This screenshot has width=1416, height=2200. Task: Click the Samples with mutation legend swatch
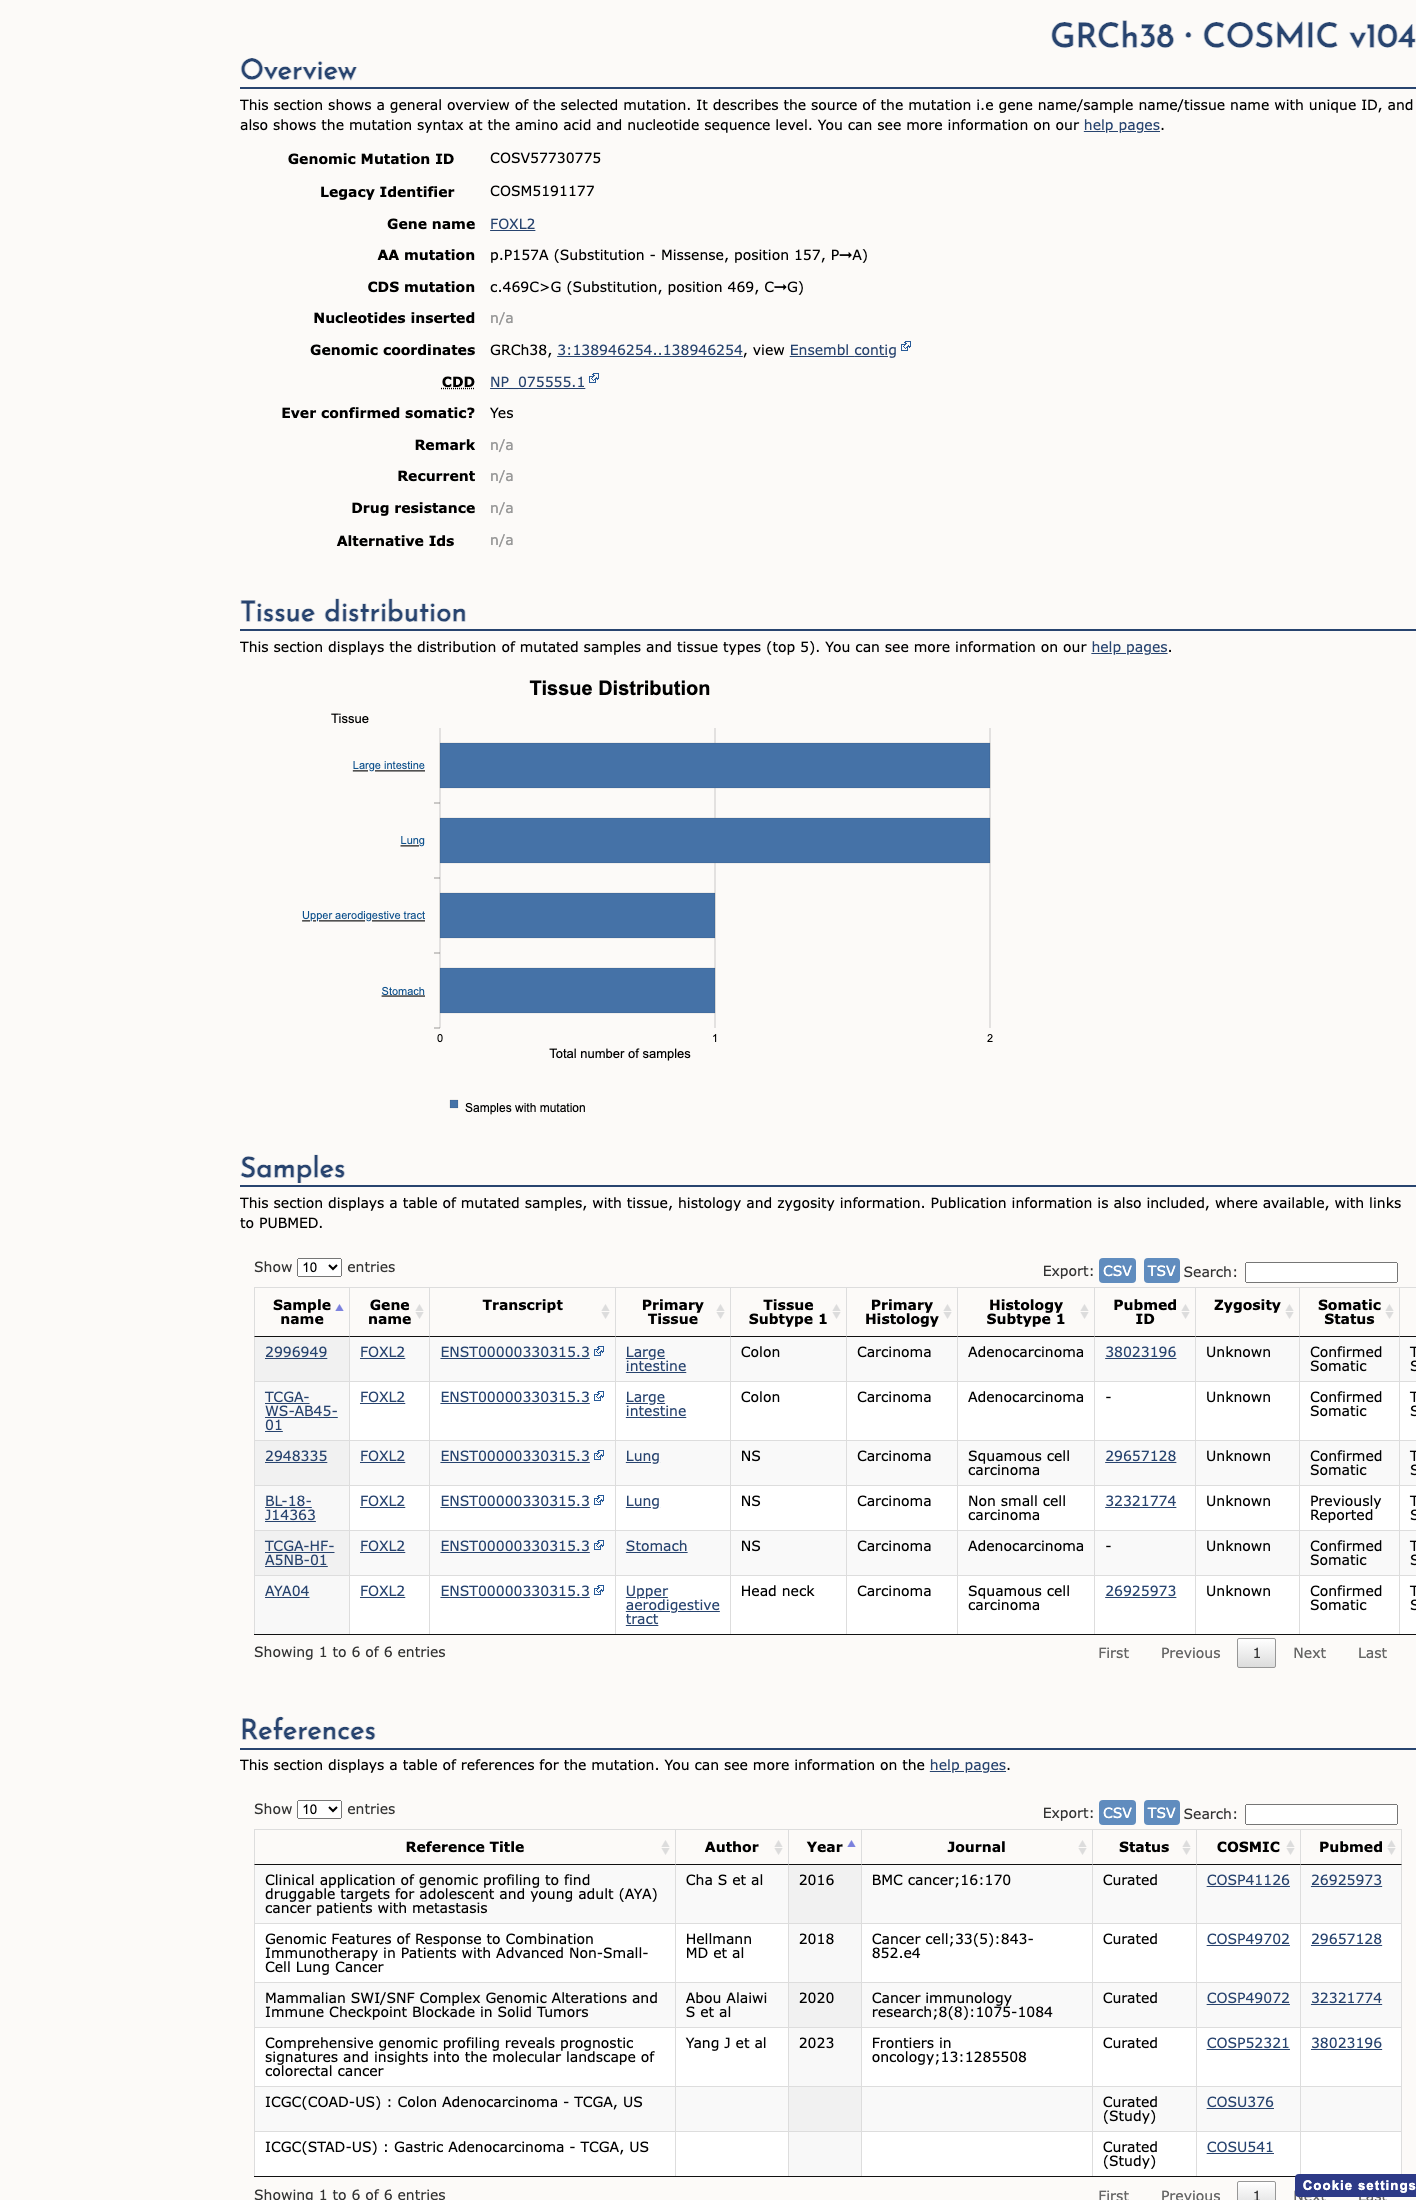[x=454, y=1104]
